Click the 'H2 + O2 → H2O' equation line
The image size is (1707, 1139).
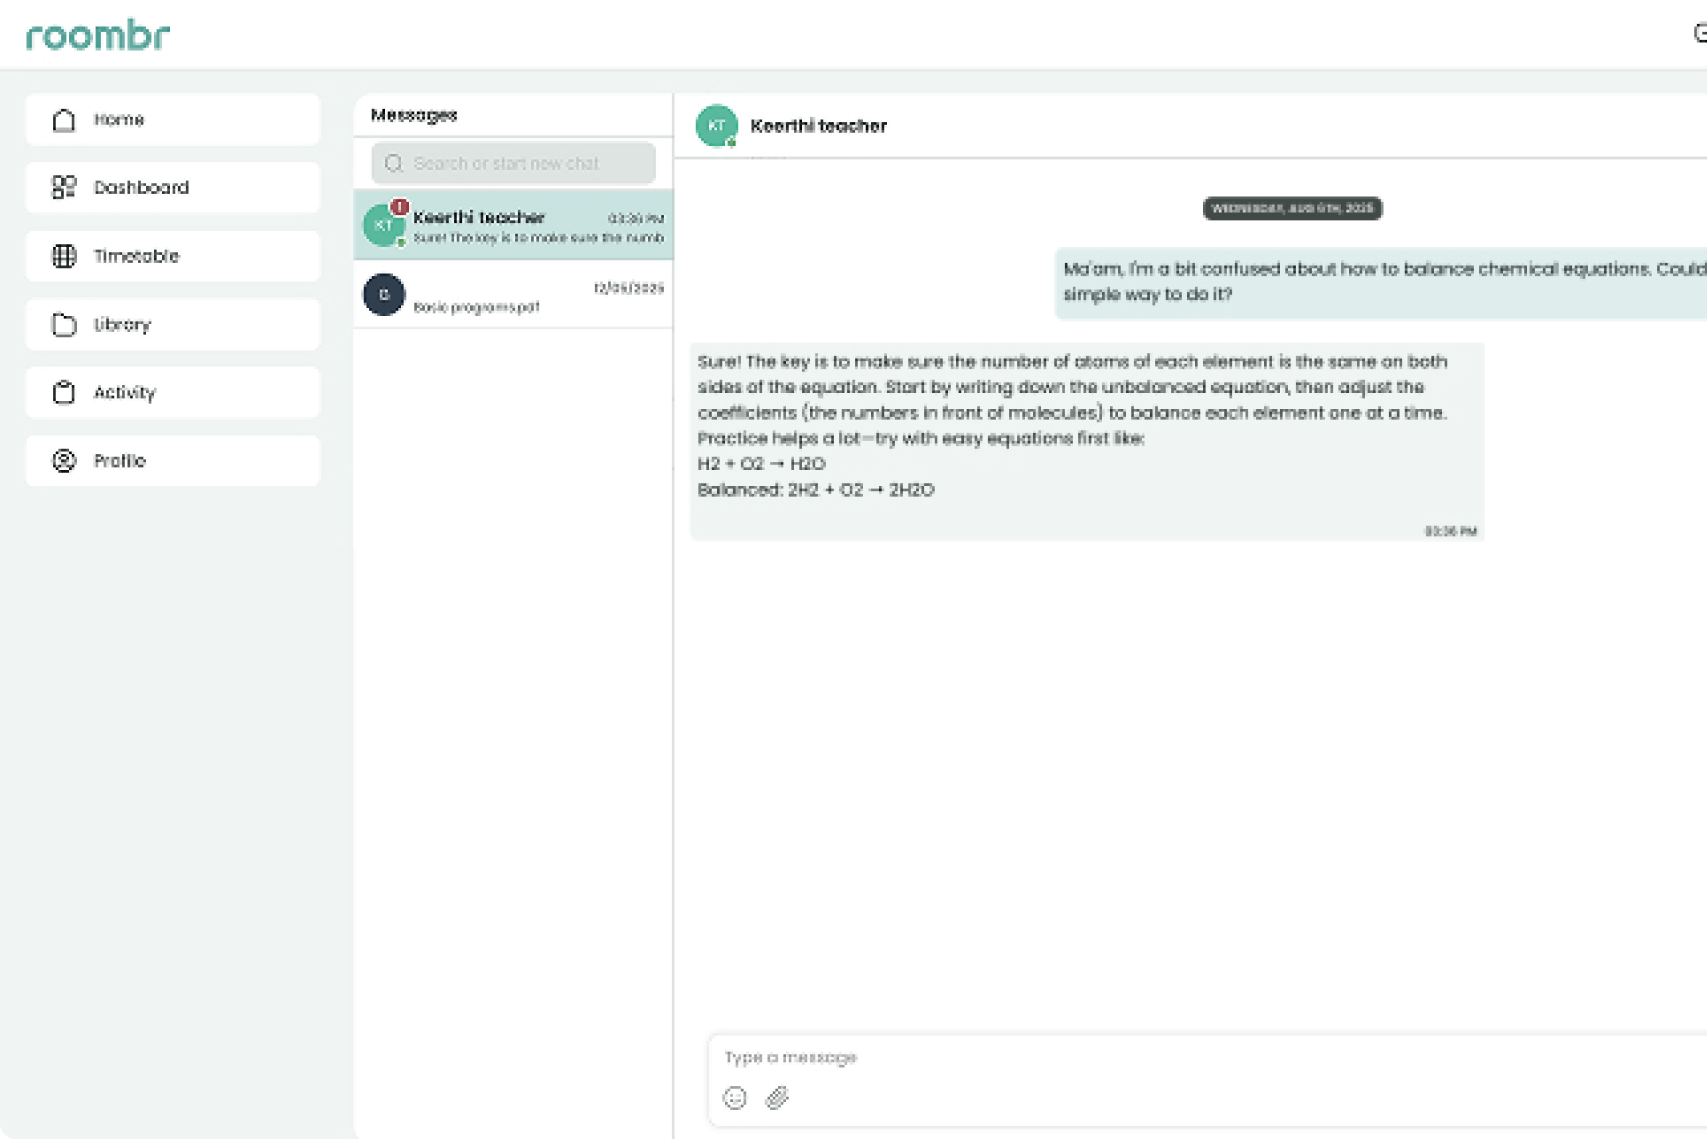pyautogui.click(x=761, y=464)
